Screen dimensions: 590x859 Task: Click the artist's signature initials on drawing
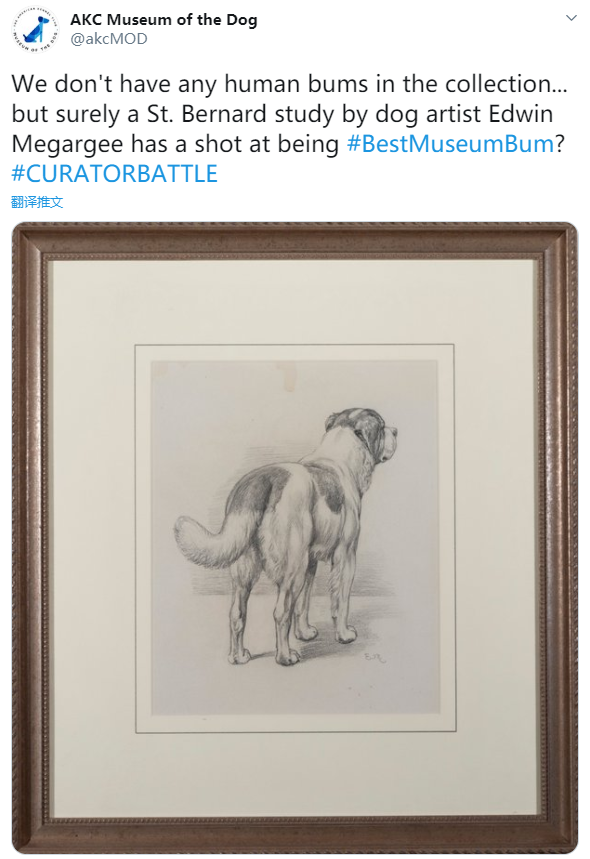[x=374, y=658]
